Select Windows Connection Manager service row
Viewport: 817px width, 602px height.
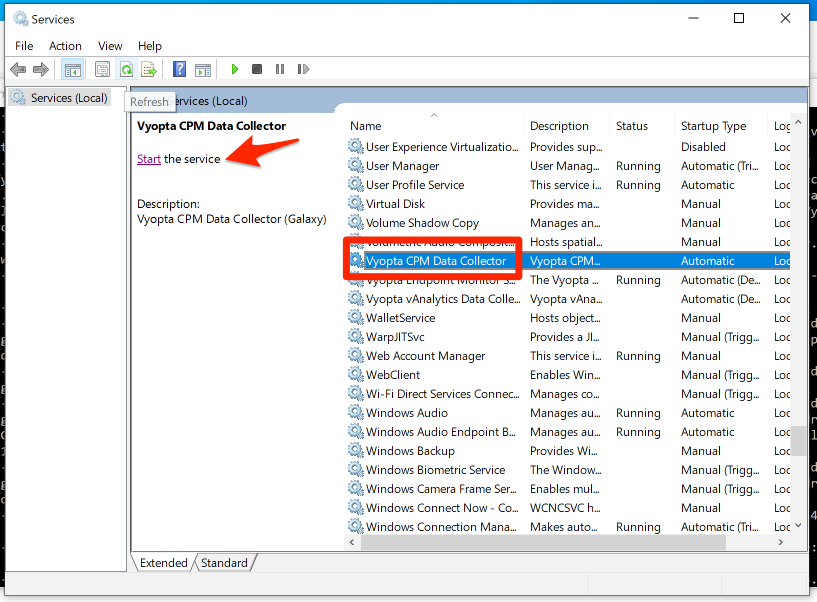point(568,526)
